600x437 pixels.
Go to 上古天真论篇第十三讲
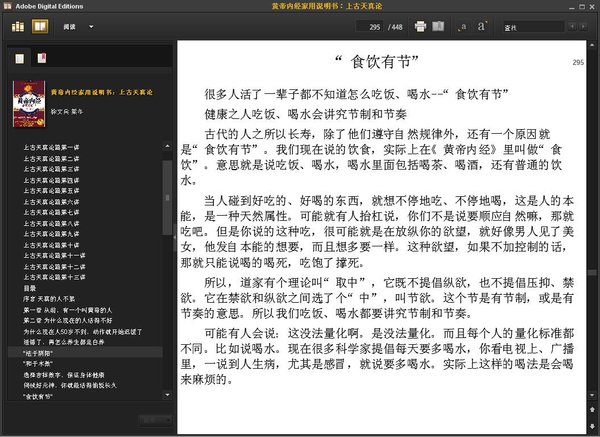click(54, 277)
